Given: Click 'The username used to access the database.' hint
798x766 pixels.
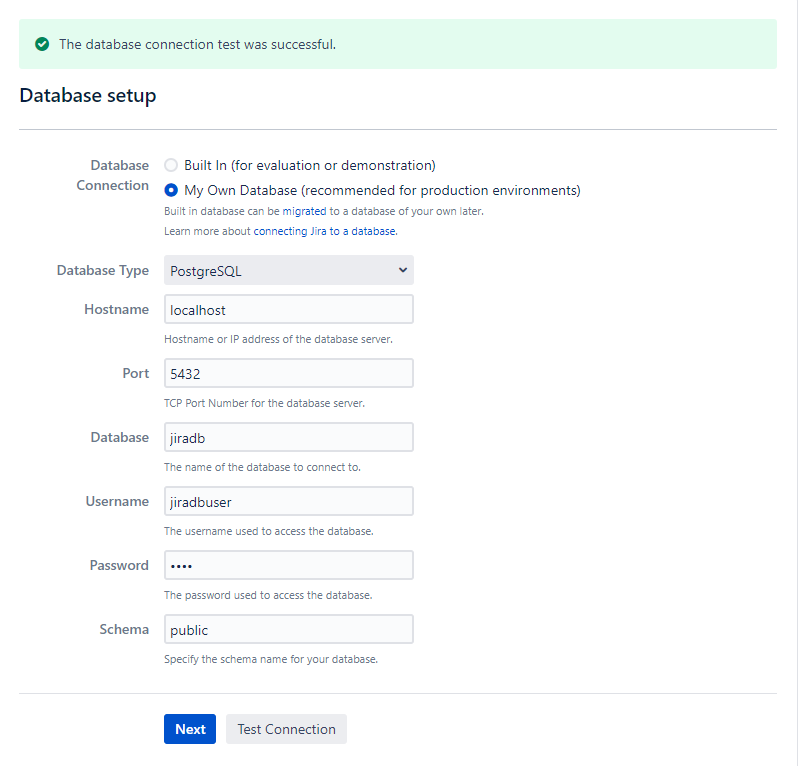Looking at the screenshot, I should coord(269,531).
